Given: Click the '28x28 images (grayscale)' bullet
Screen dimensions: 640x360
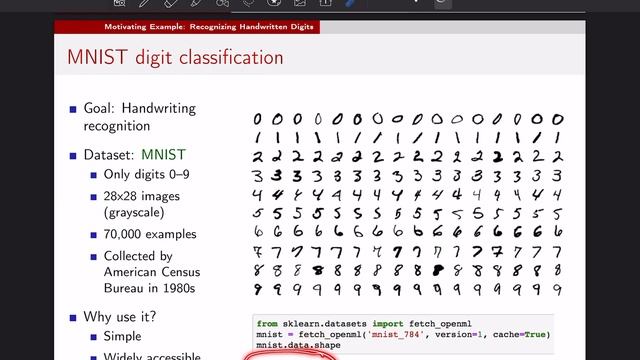Looking at the screenshot, I should pos(141,204).
